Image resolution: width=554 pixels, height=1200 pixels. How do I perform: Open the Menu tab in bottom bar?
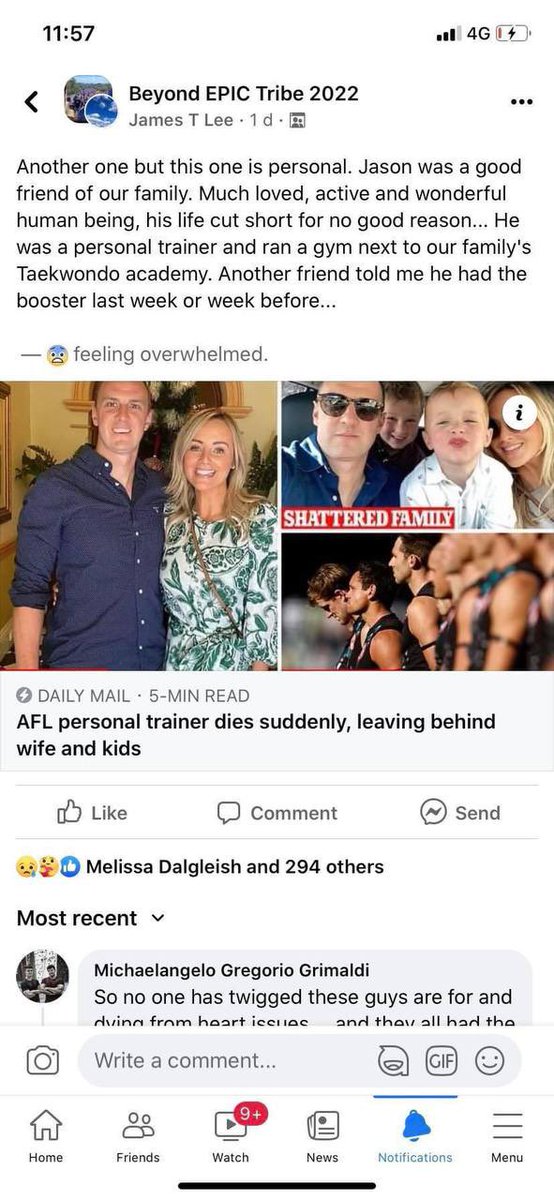(507, 1137)
